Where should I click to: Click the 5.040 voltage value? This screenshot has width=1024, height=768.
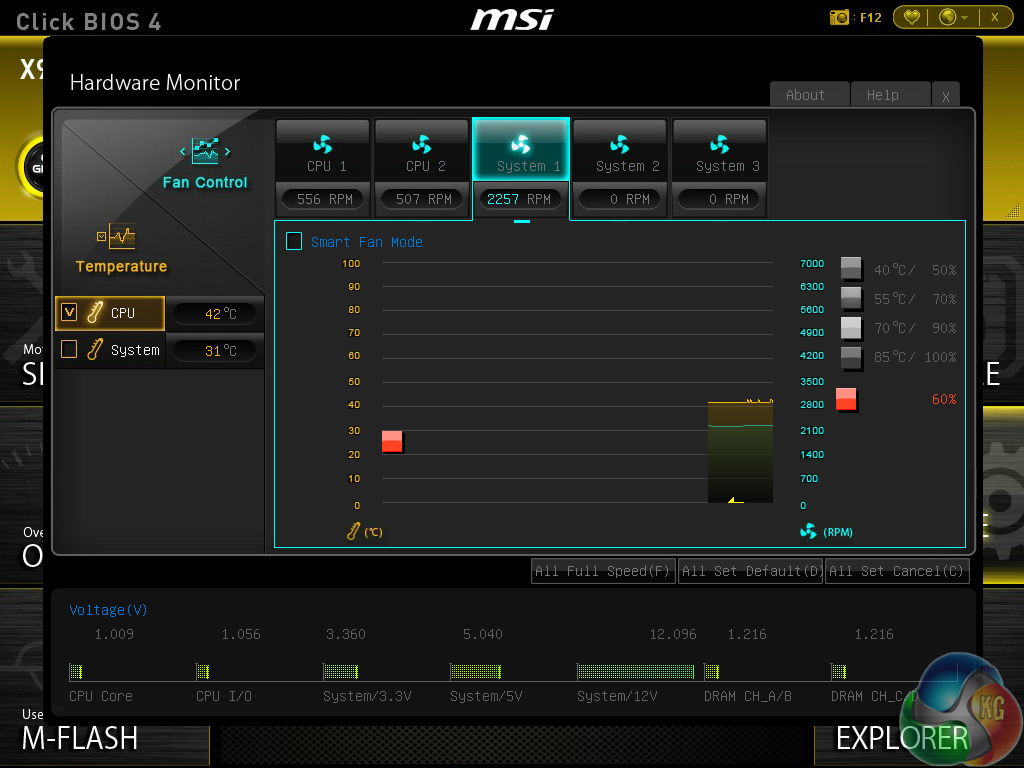click(483, 634)
